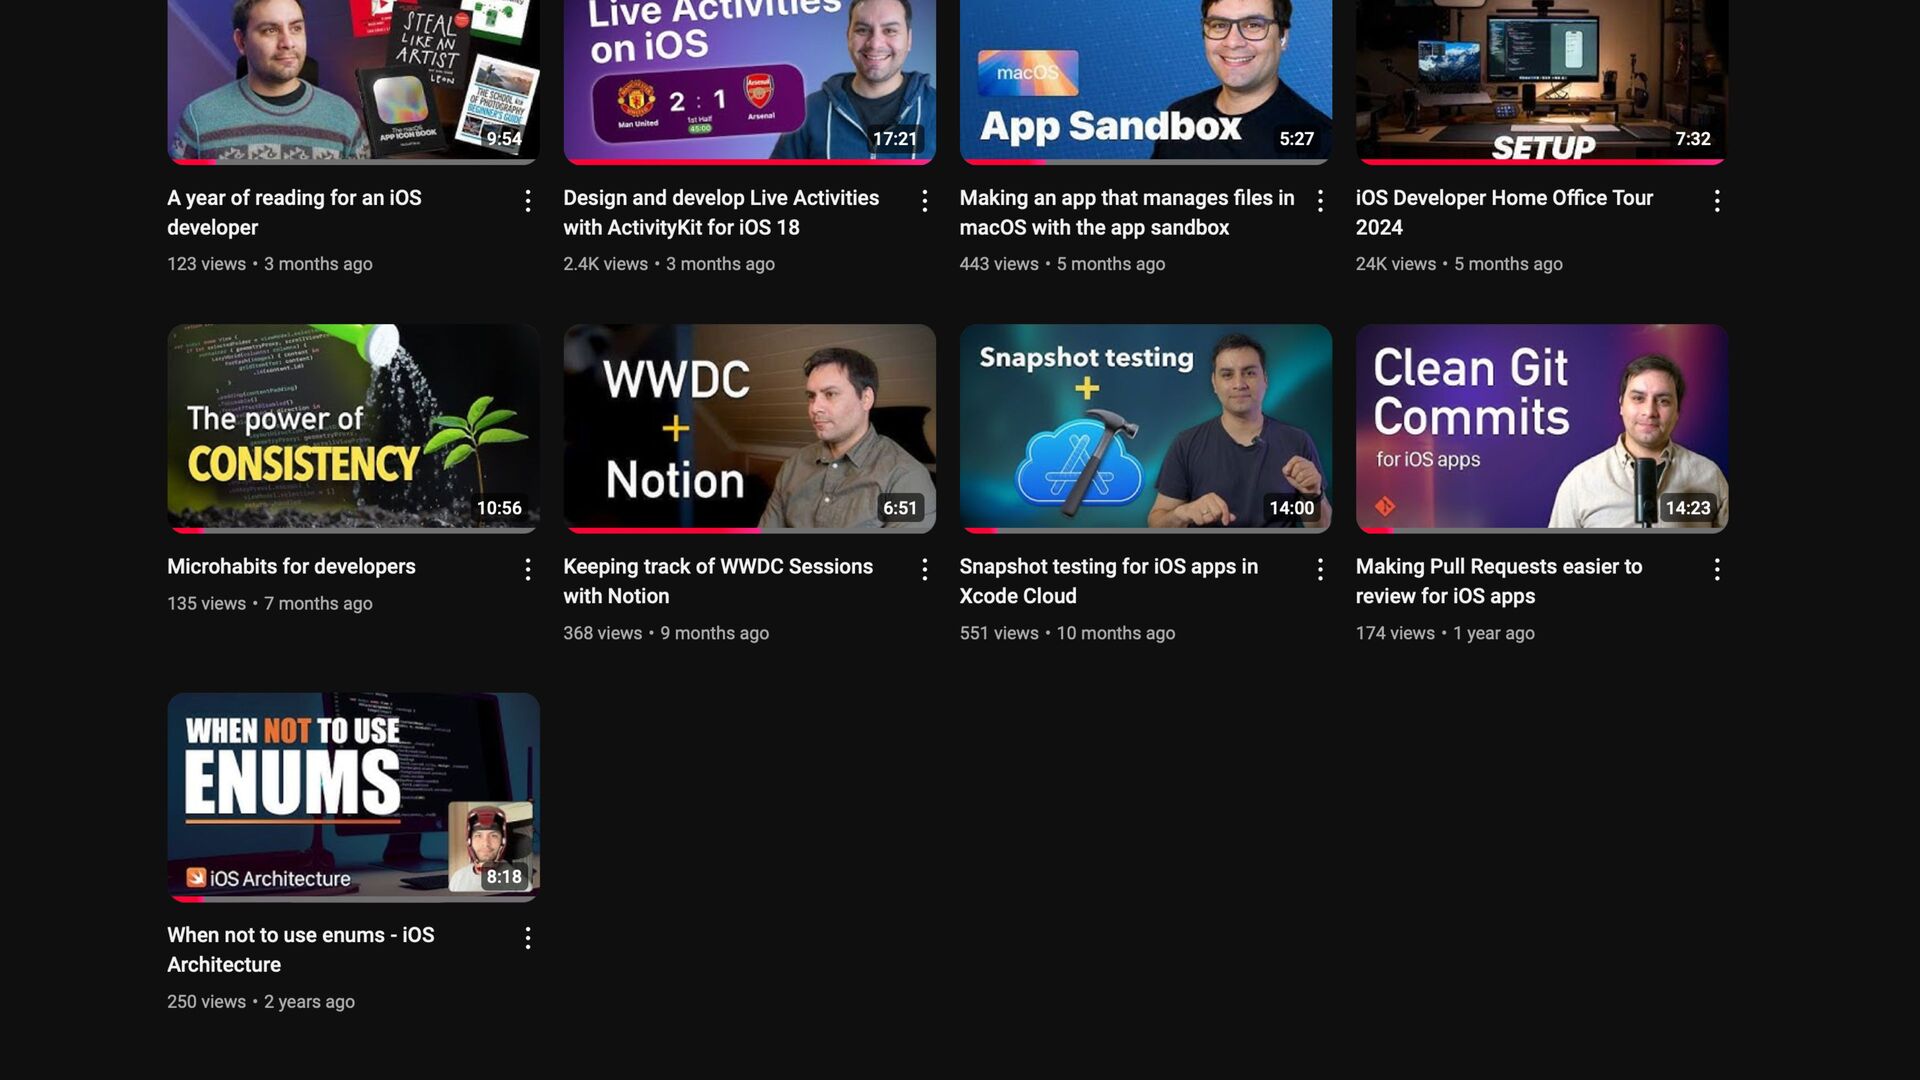The height and width of the screenshot is (1080, 1920).
Task: Open more actions for Snapshot testing video
Action: [1320, 570]
